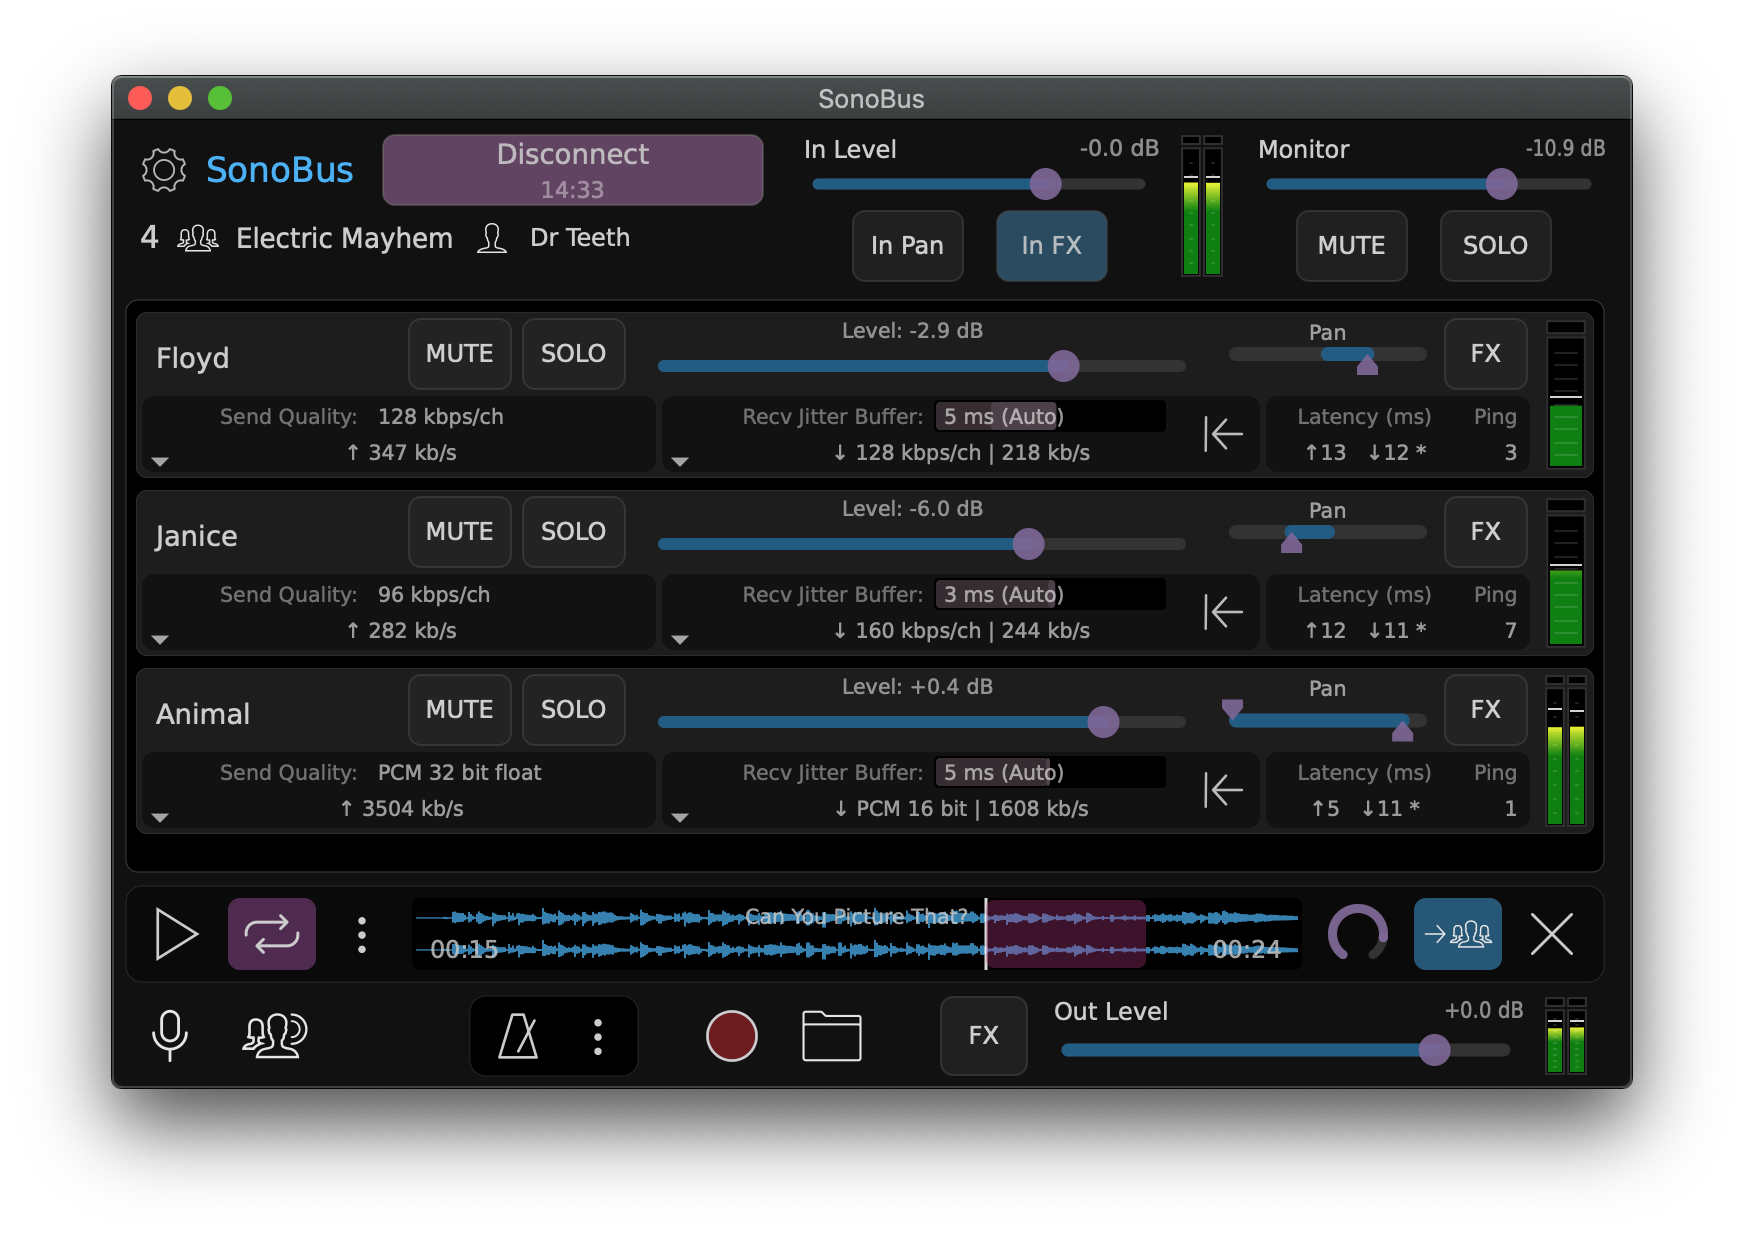Screen dimensions: 1744x1236
Task: Open the file playback options menu
Action: tap(362, 934)
